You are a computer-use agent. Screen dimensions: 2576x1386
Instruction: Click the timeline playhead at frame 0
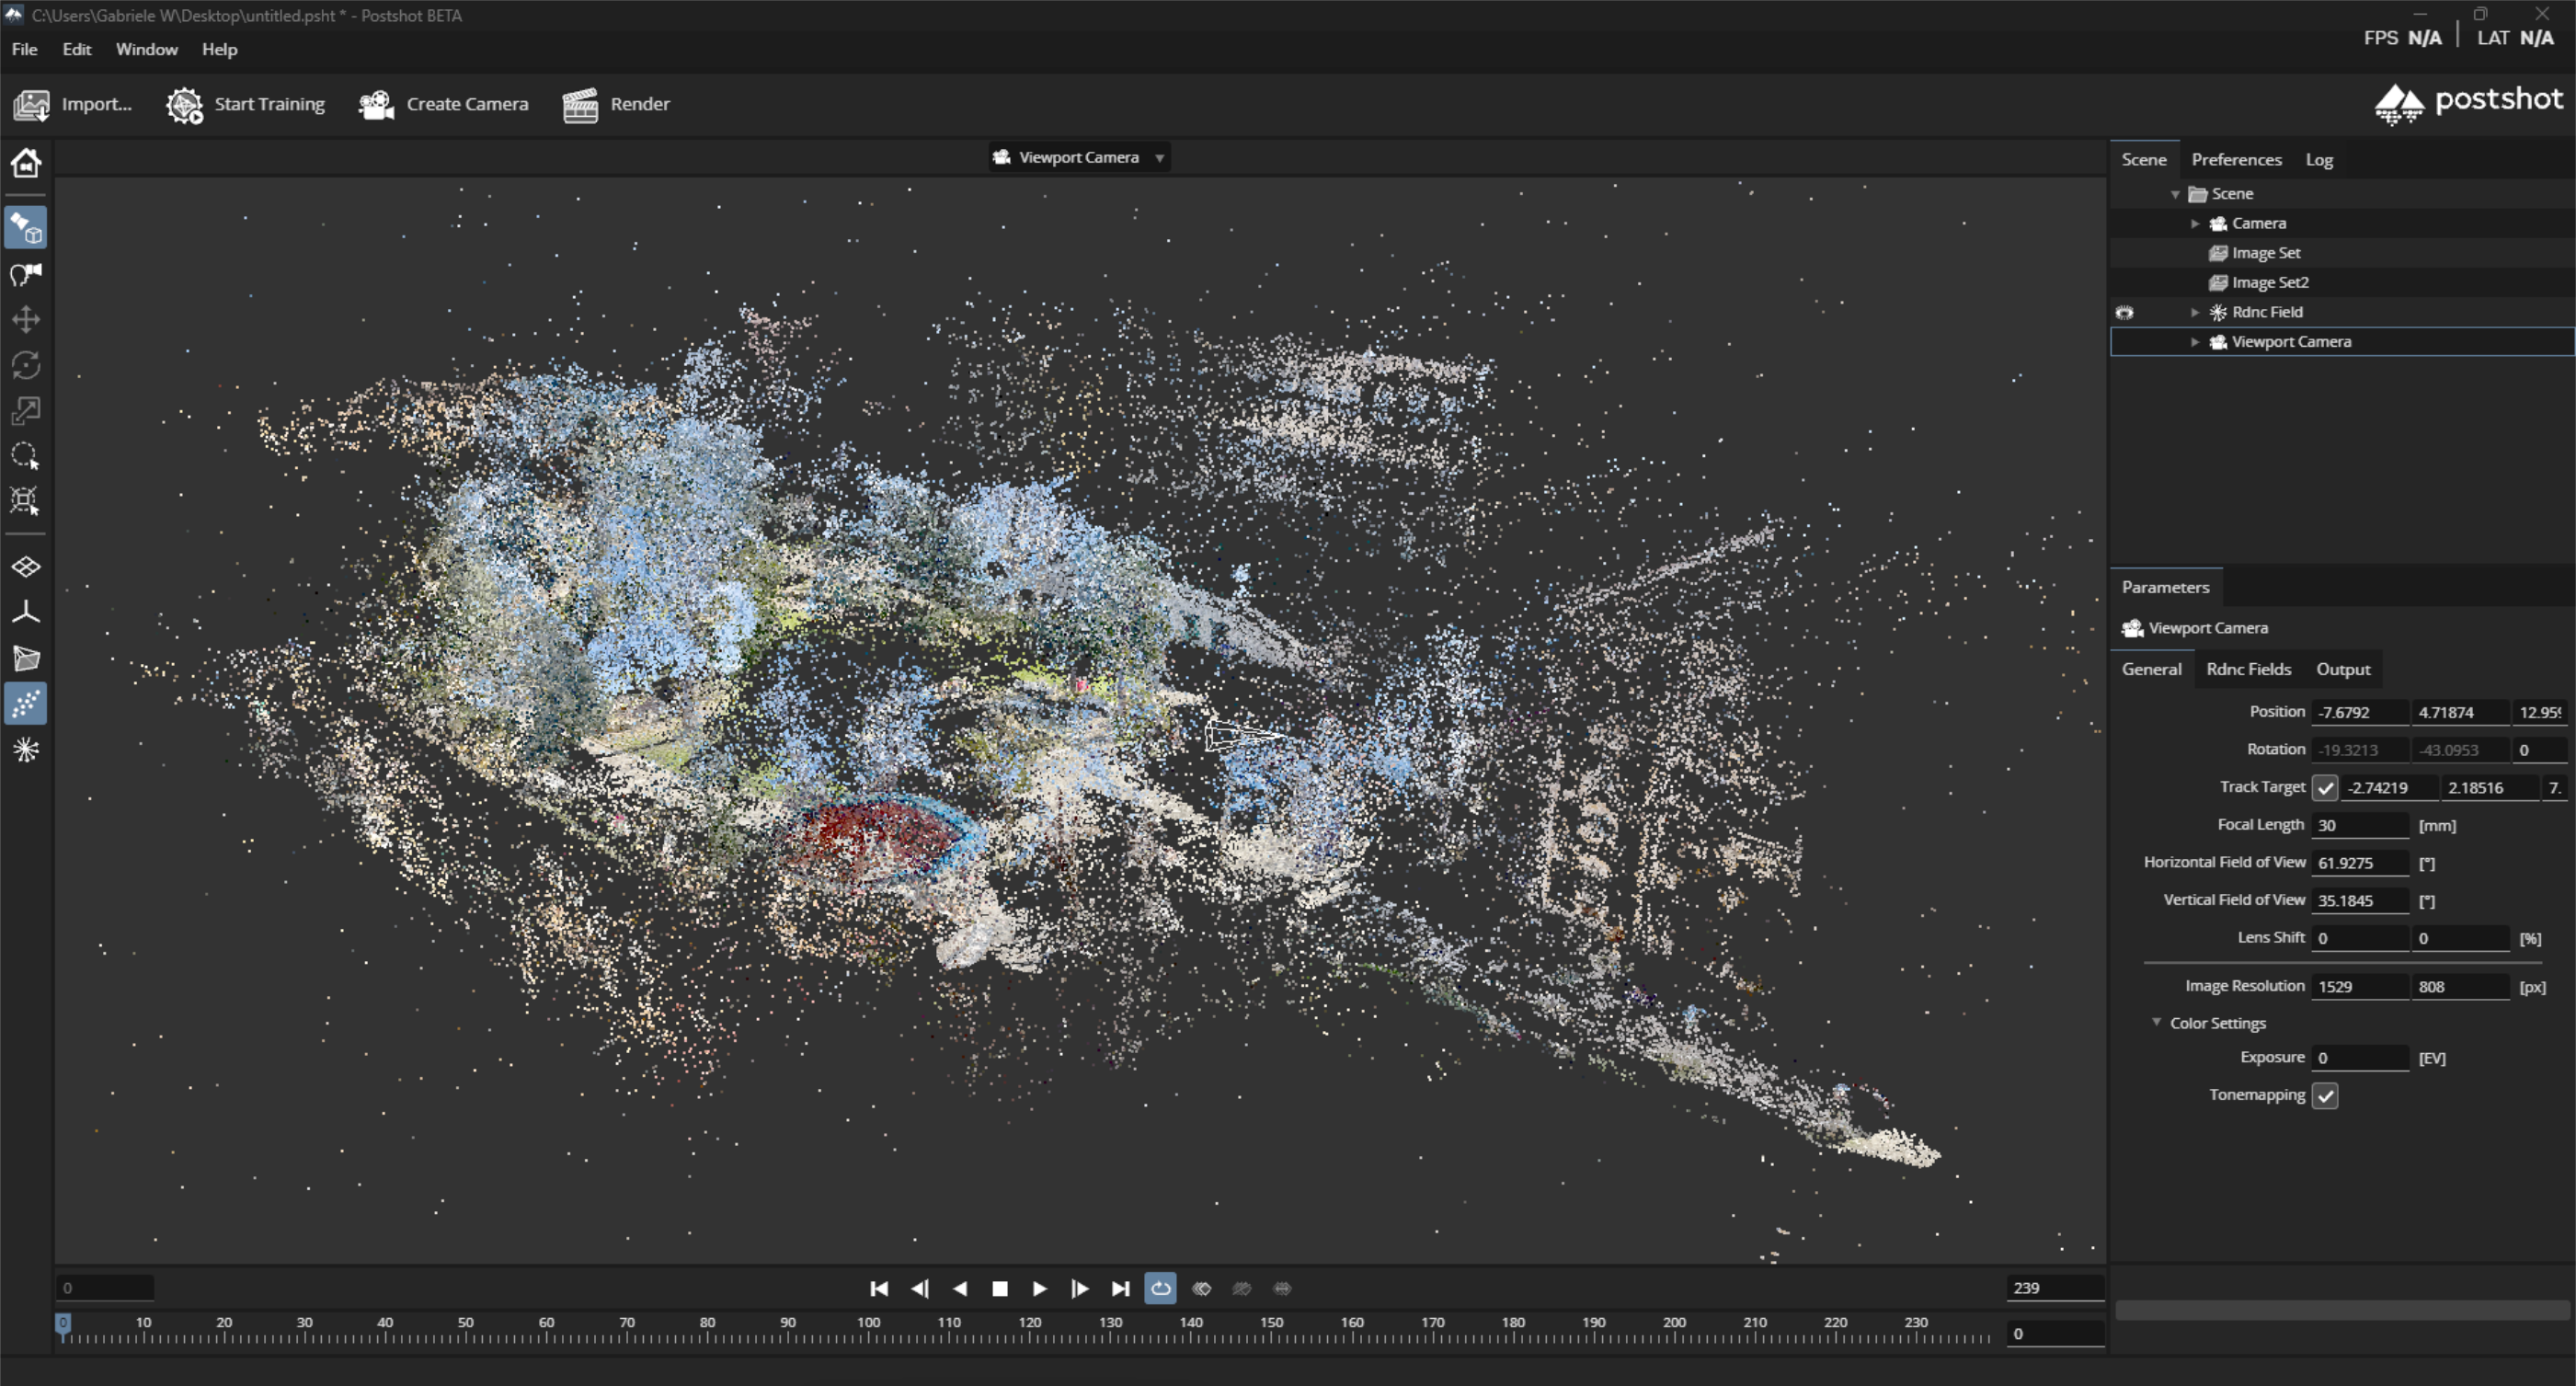click(x=63, y=1327)
